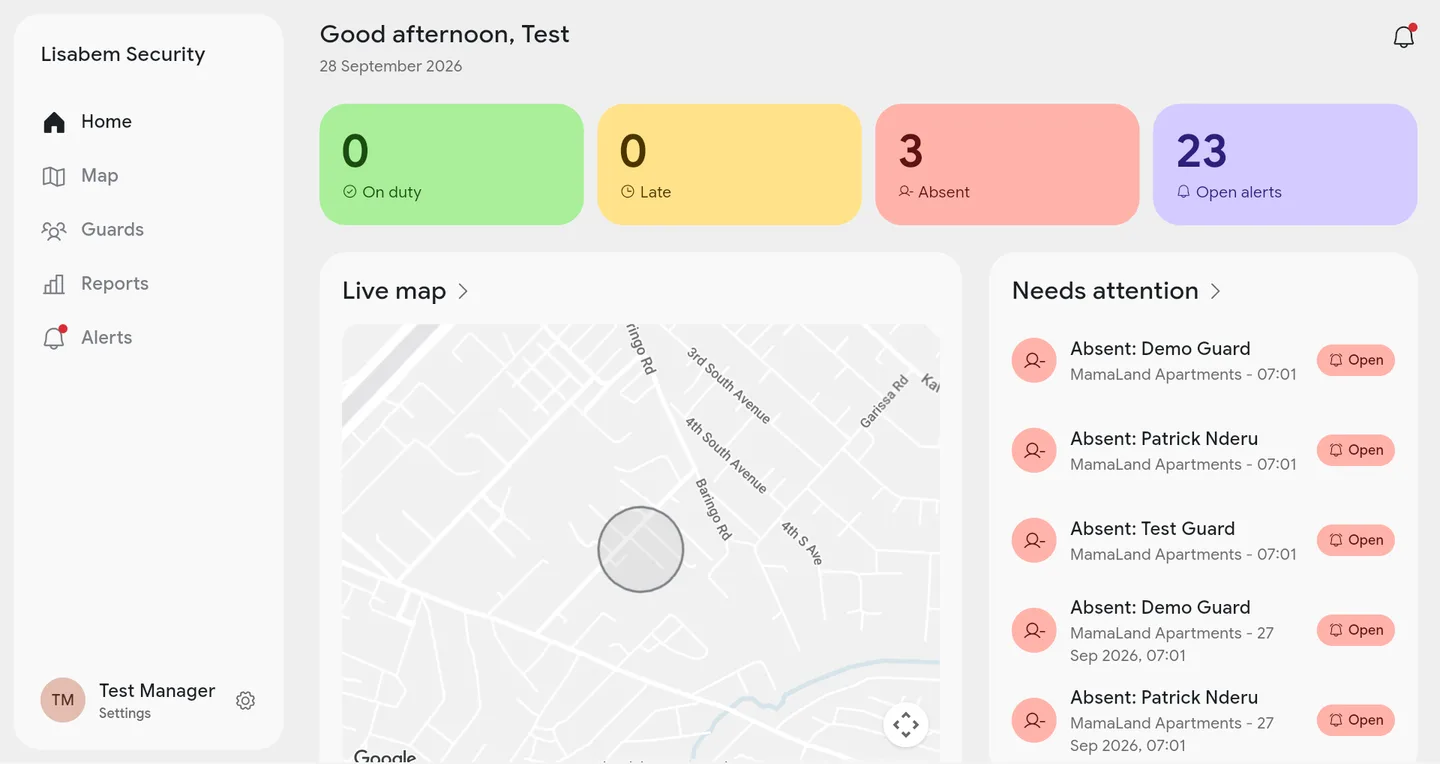Open notifications bell at top right
This screenshot has height=764, width=1440.
tap(1404, 37)
